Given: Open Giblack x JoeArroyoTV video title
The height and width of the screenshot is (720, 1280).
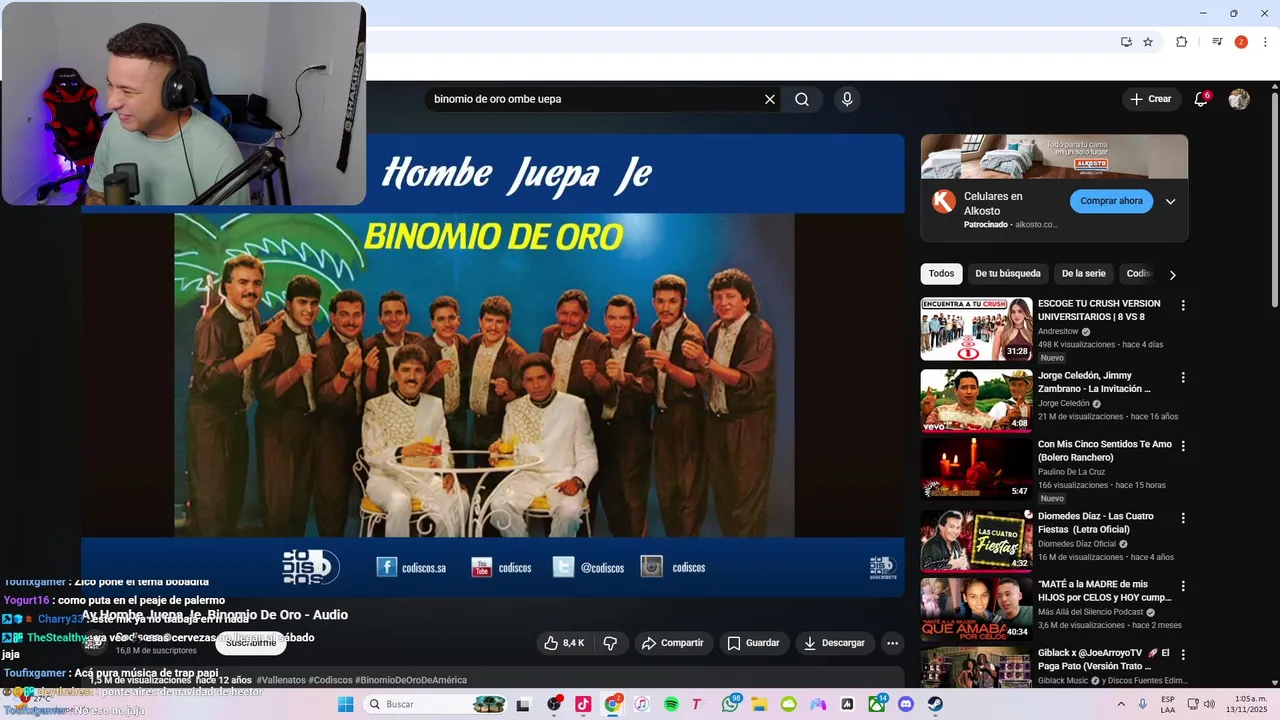Looking at the screenshot, I should click(1104, 659).
